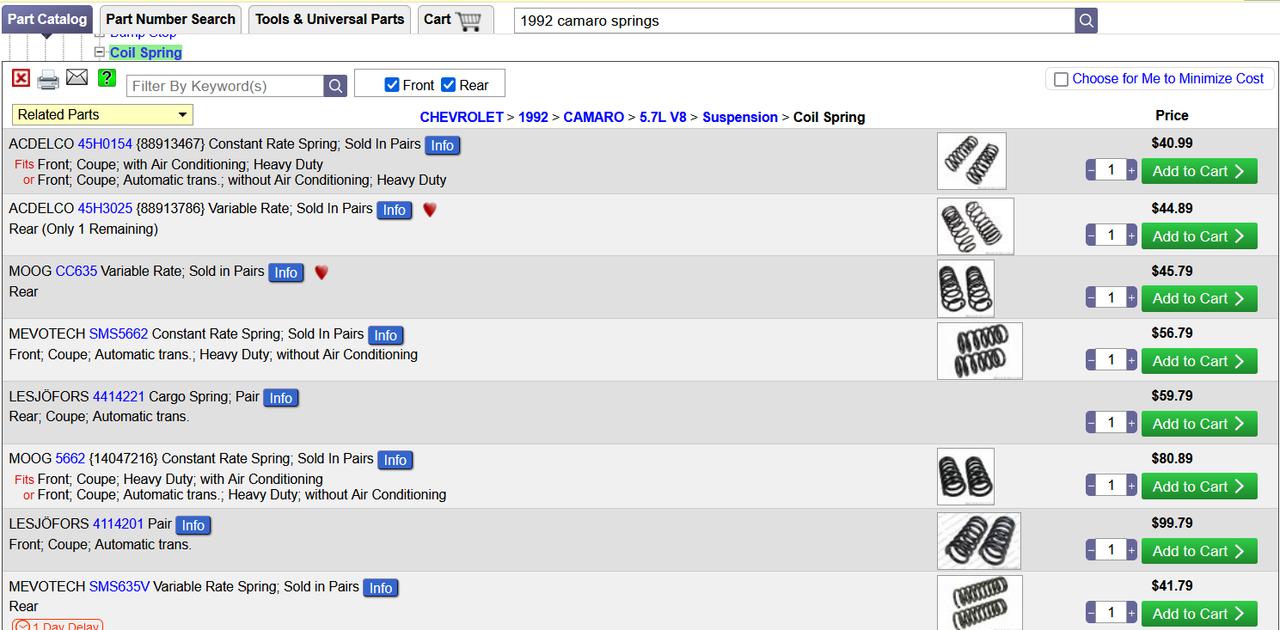This screenshot has width=1280, height=630.
Task: Add MEVOTECH SMS5662 to cart
Action: tap(1198, 361)
